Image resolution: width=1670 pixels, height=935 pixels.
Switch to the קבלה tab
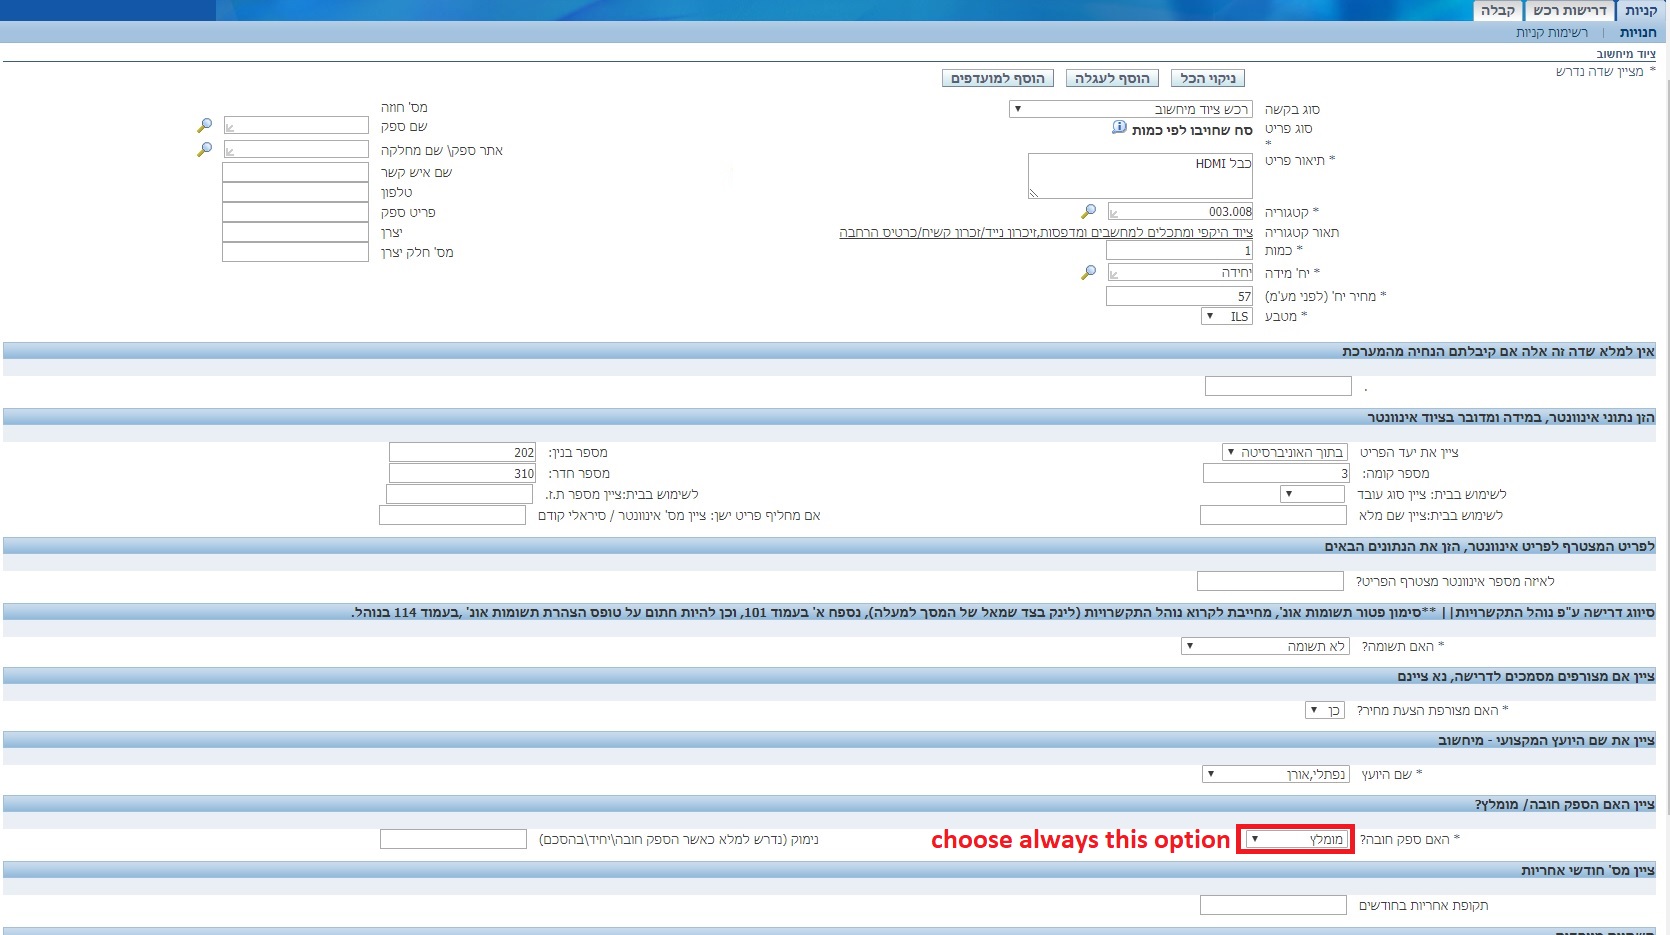click(x=1497, y=11)
